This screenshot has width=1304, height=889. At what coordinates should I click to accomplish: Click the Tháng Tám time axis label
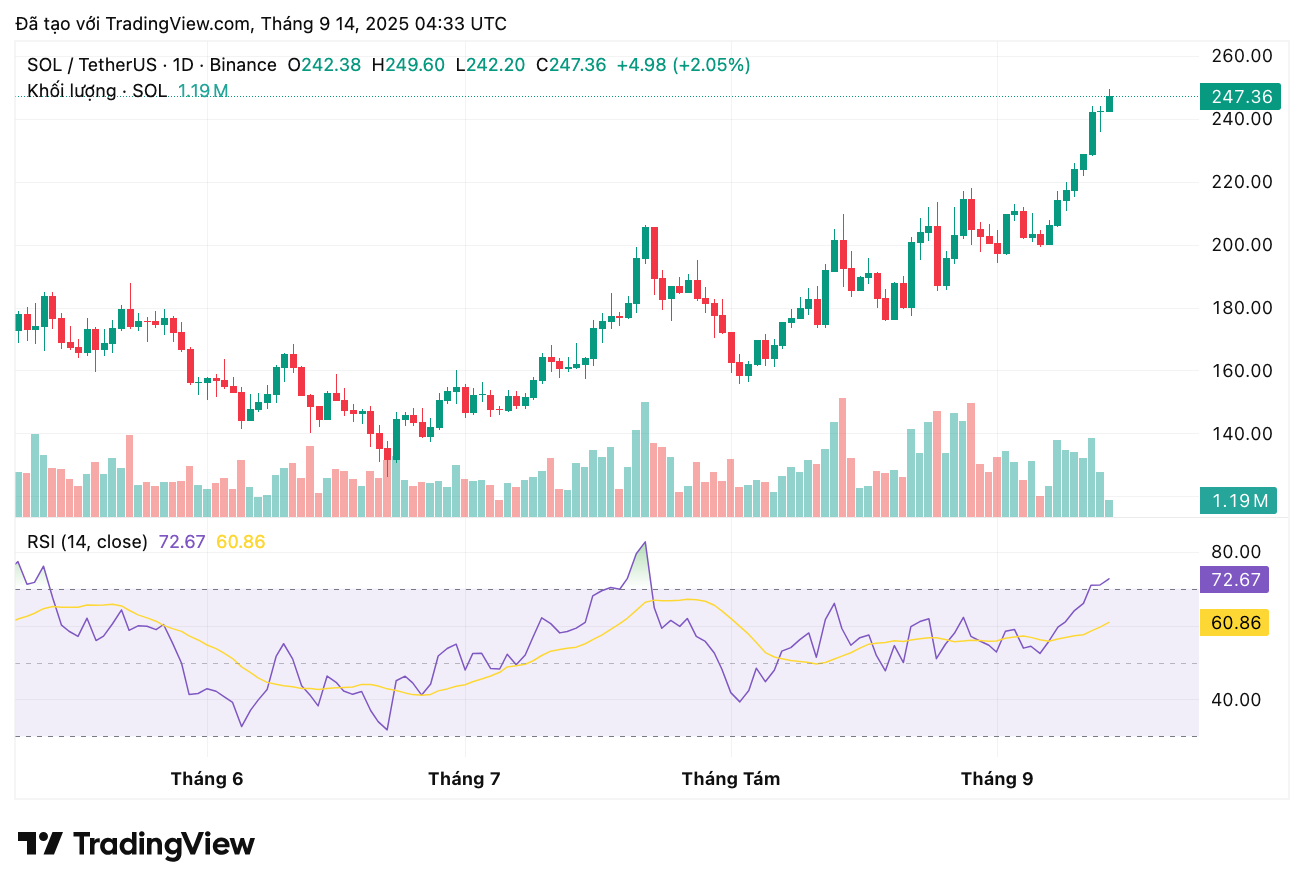731,778
